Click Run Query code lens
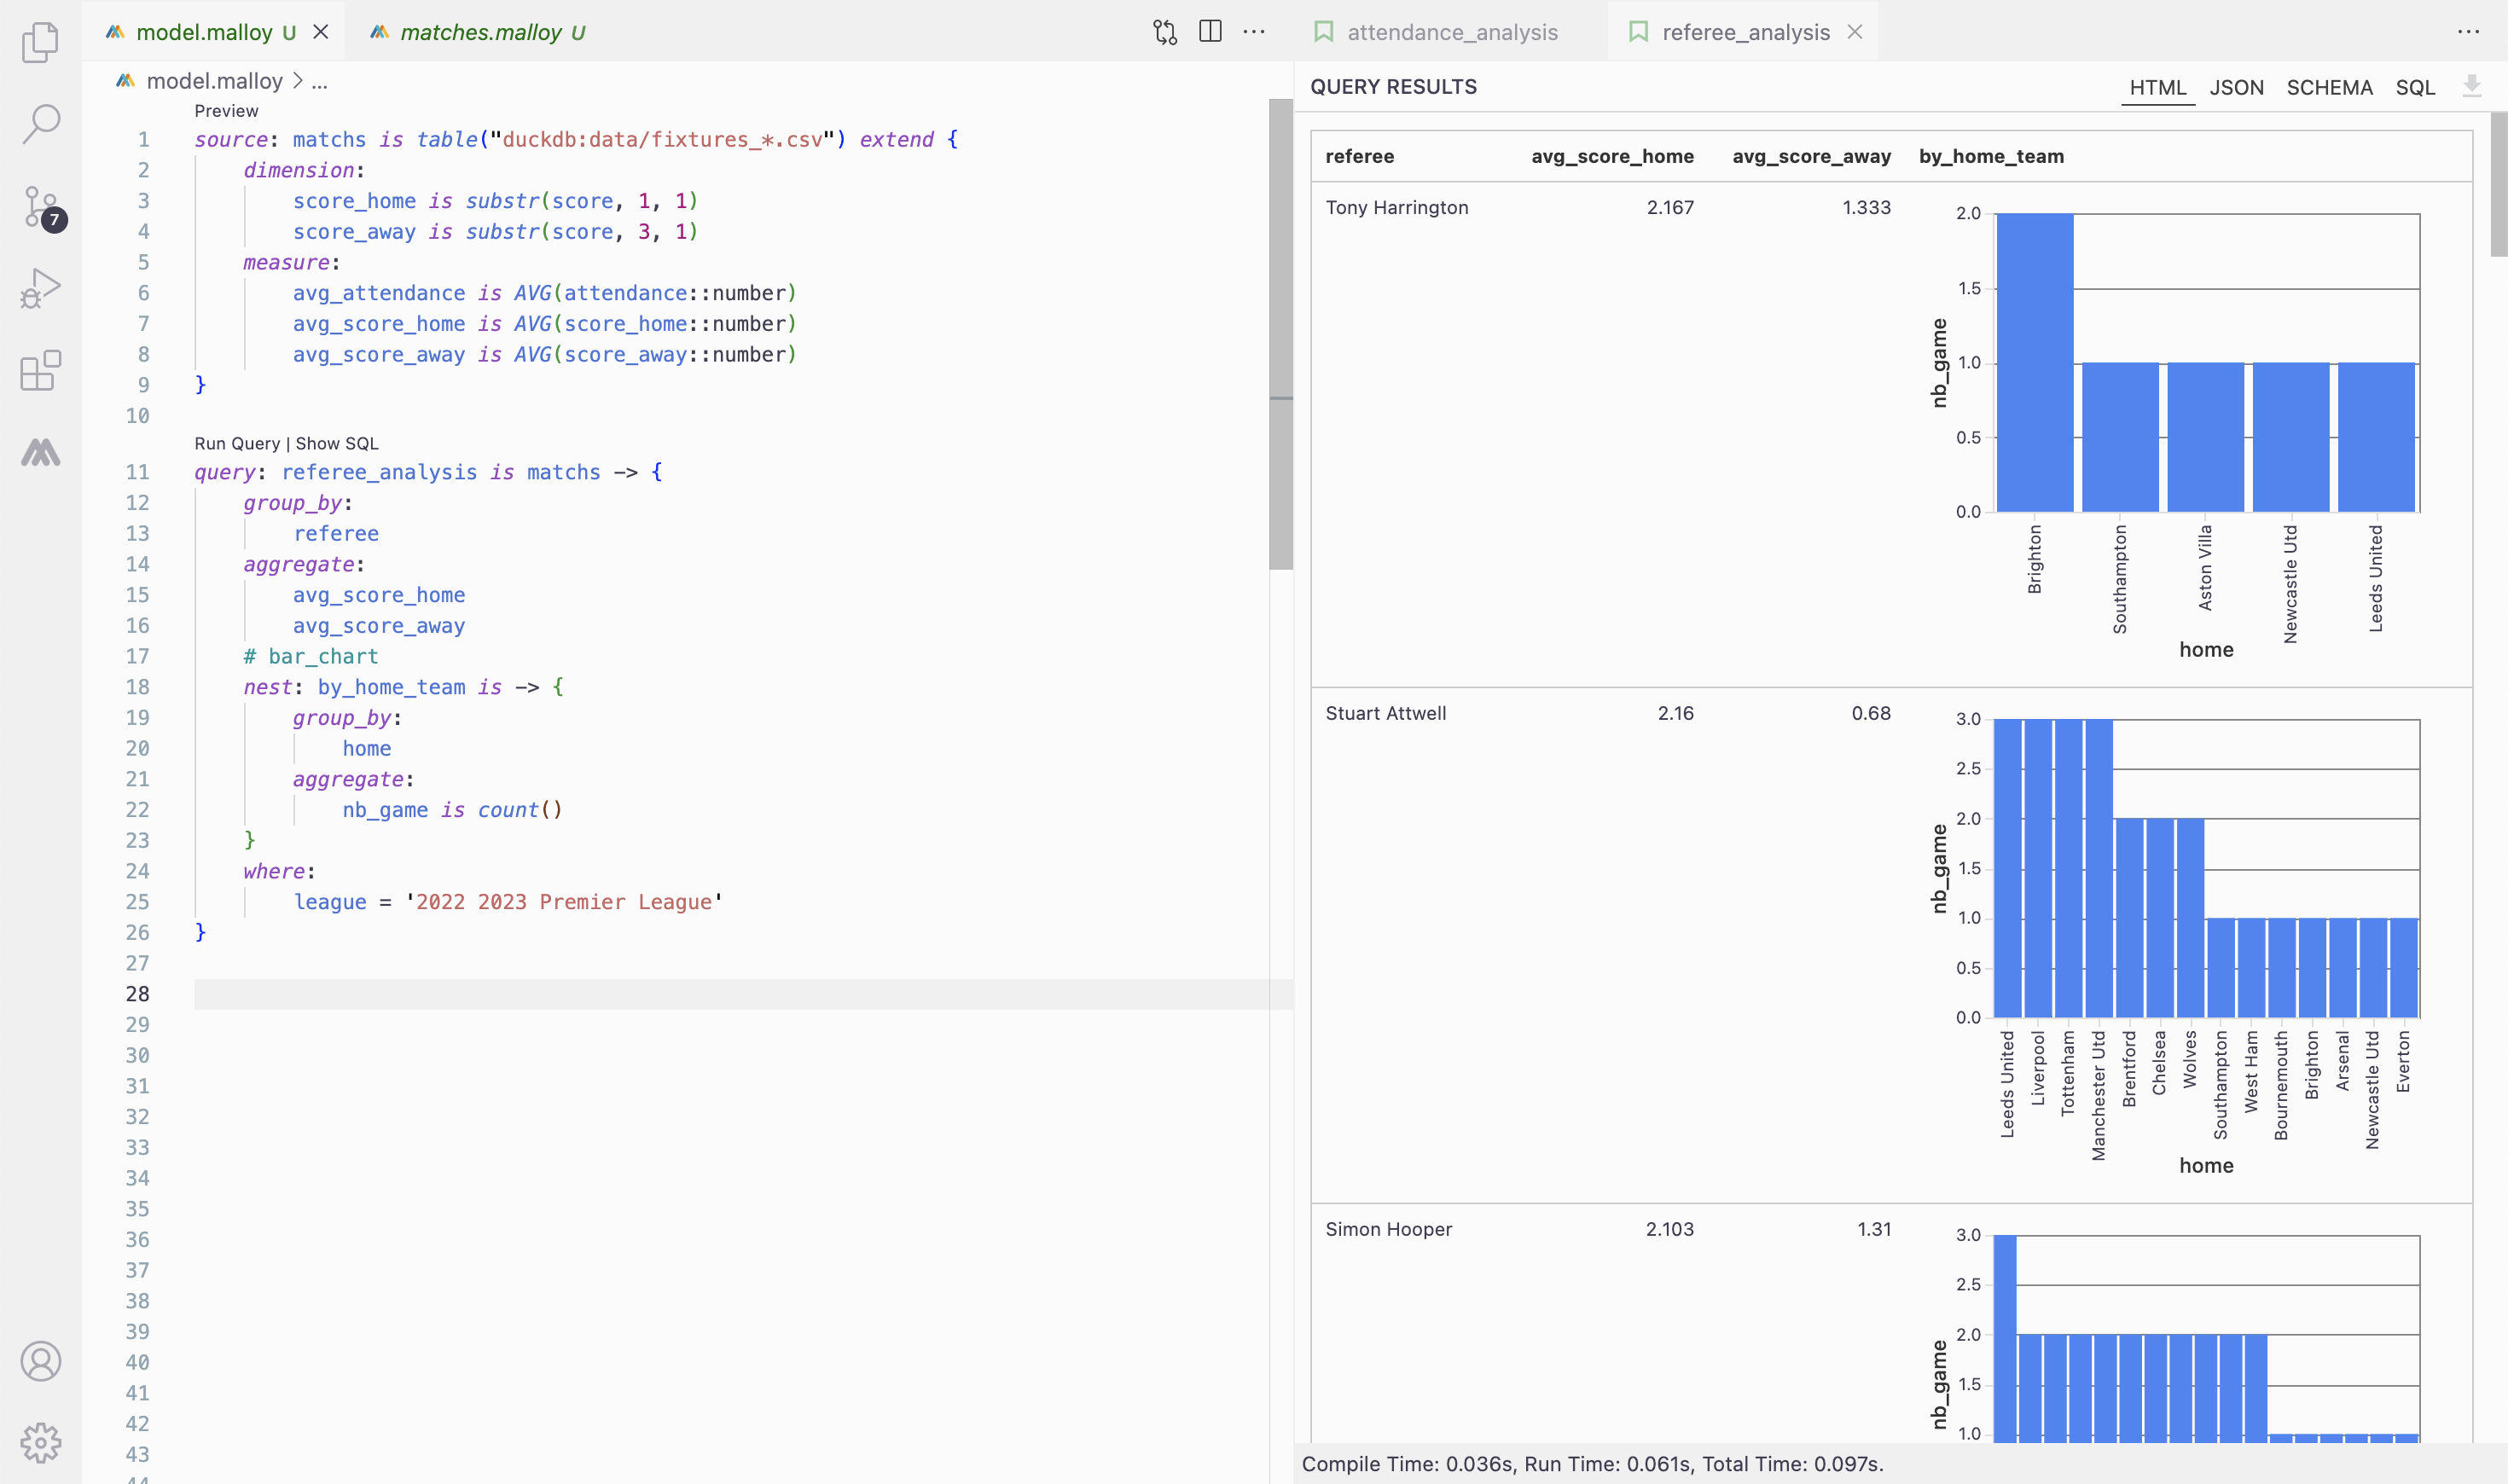Viewport: 2508px width, 1484px height. pyautogui.click(x=237, y=443)
